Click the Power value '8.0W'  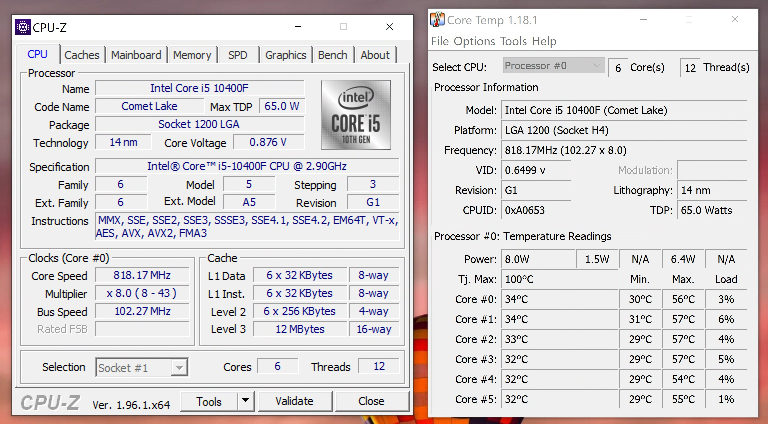pyautogui.click(x=538, y=259)
